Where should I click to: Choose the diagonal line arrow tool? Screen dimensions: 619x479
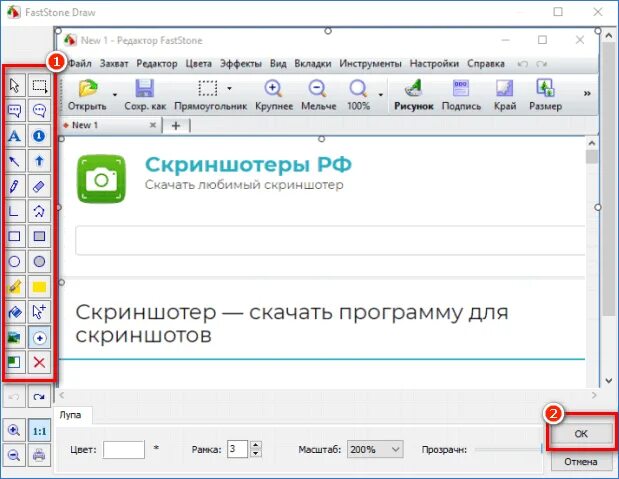(15, 161)
